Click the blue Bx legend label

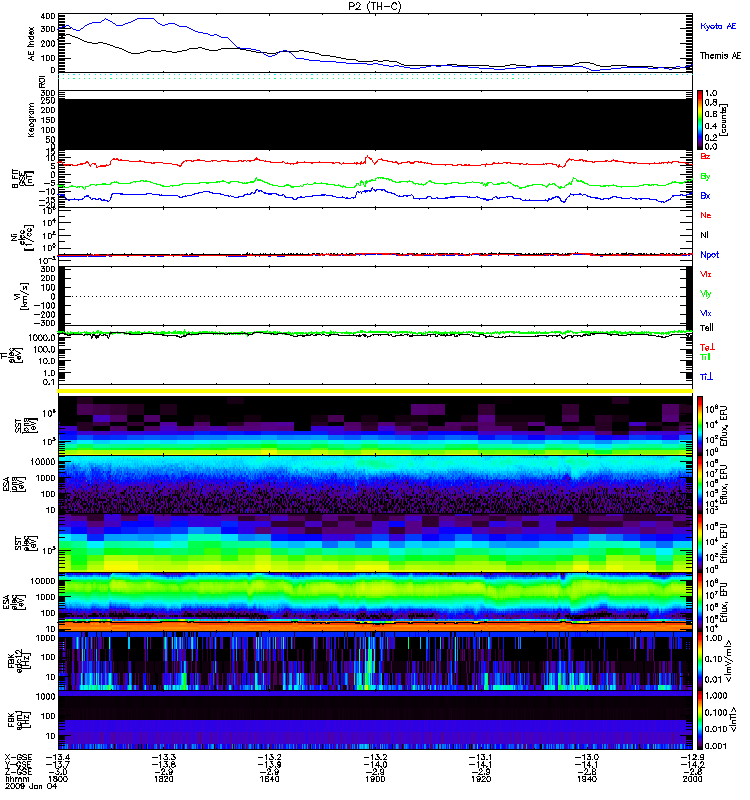click(x=705, y=195)
